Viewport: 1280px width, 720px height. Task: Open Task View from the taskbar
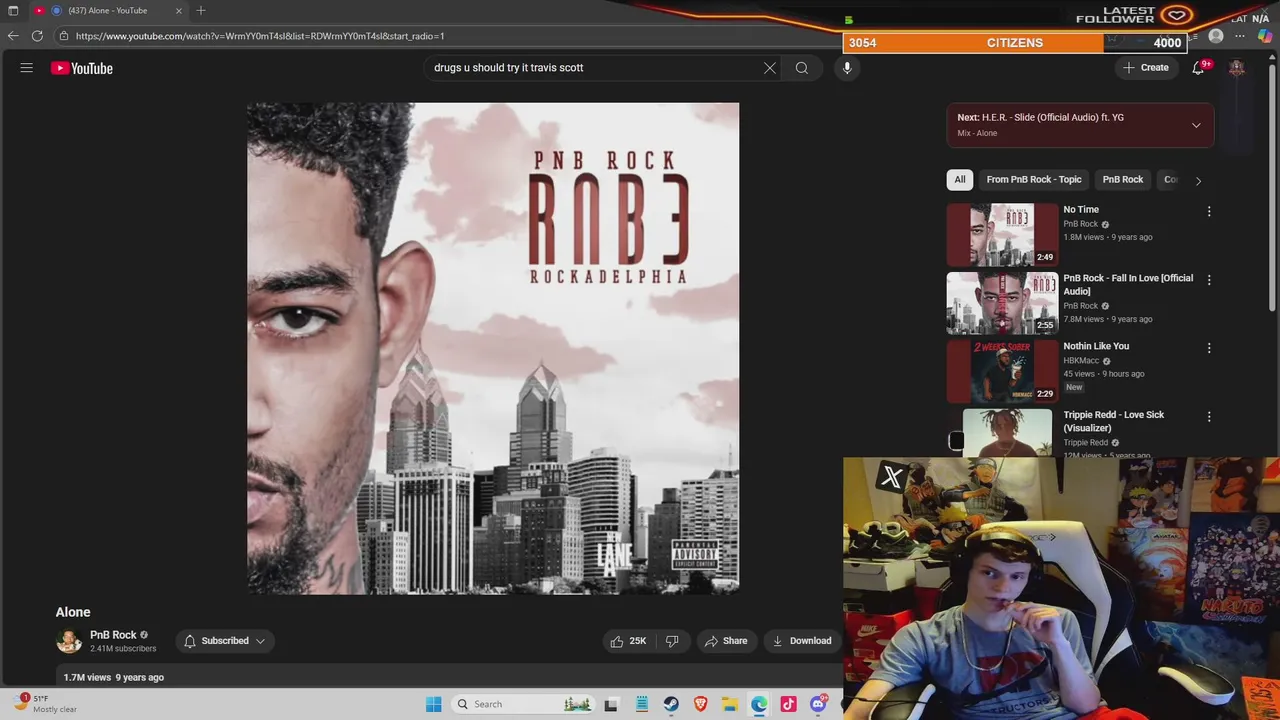tap(611, 704)
